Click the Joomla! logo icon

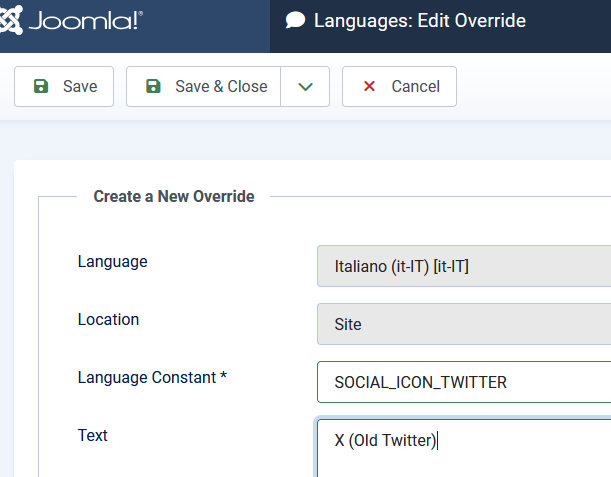[x=15, y=21]
